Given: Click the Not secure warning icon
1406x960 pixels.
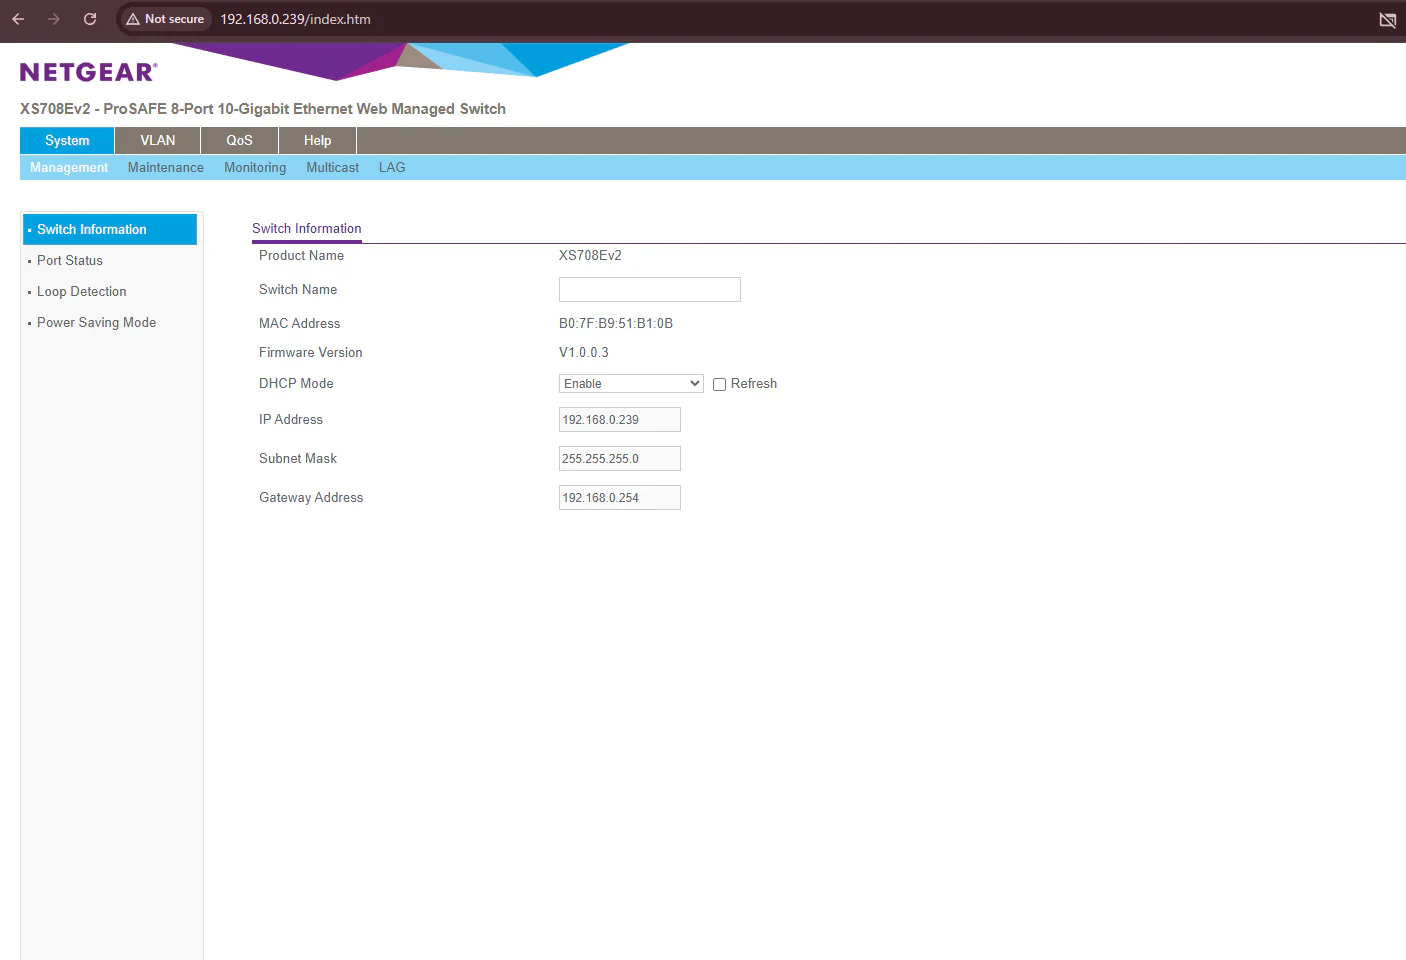Looking at the screenshot, I should pos(133,19).
